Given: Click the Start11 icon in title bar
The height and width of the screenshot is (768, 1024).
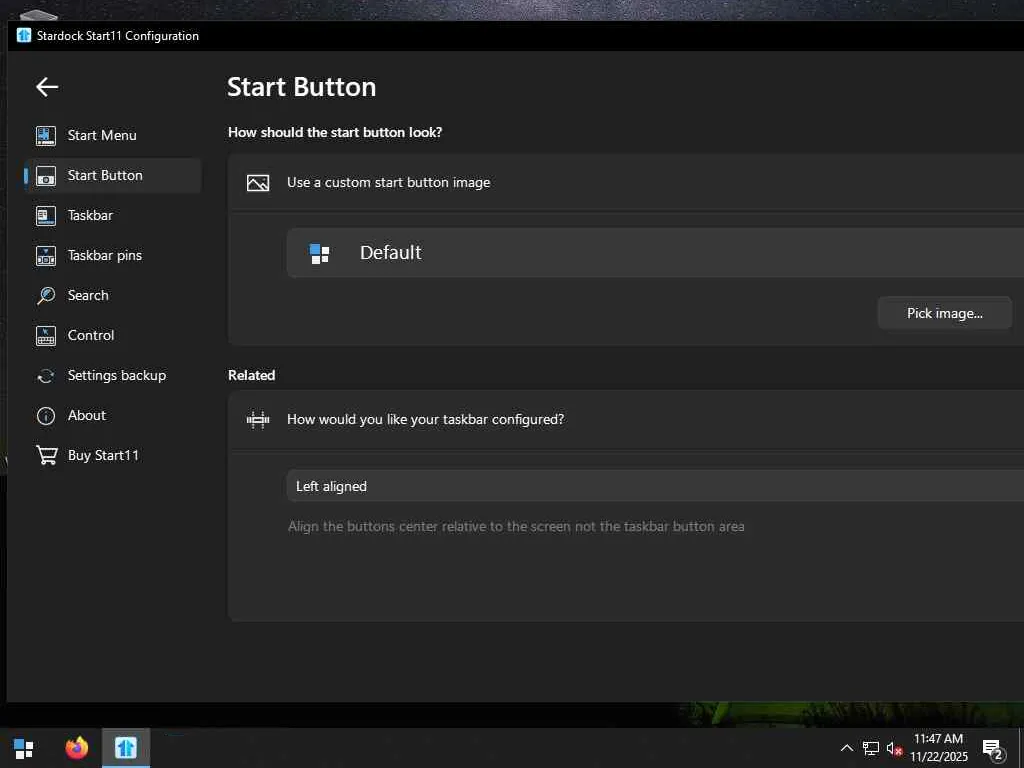Looking at the screenshot, I should click(24, 35).
